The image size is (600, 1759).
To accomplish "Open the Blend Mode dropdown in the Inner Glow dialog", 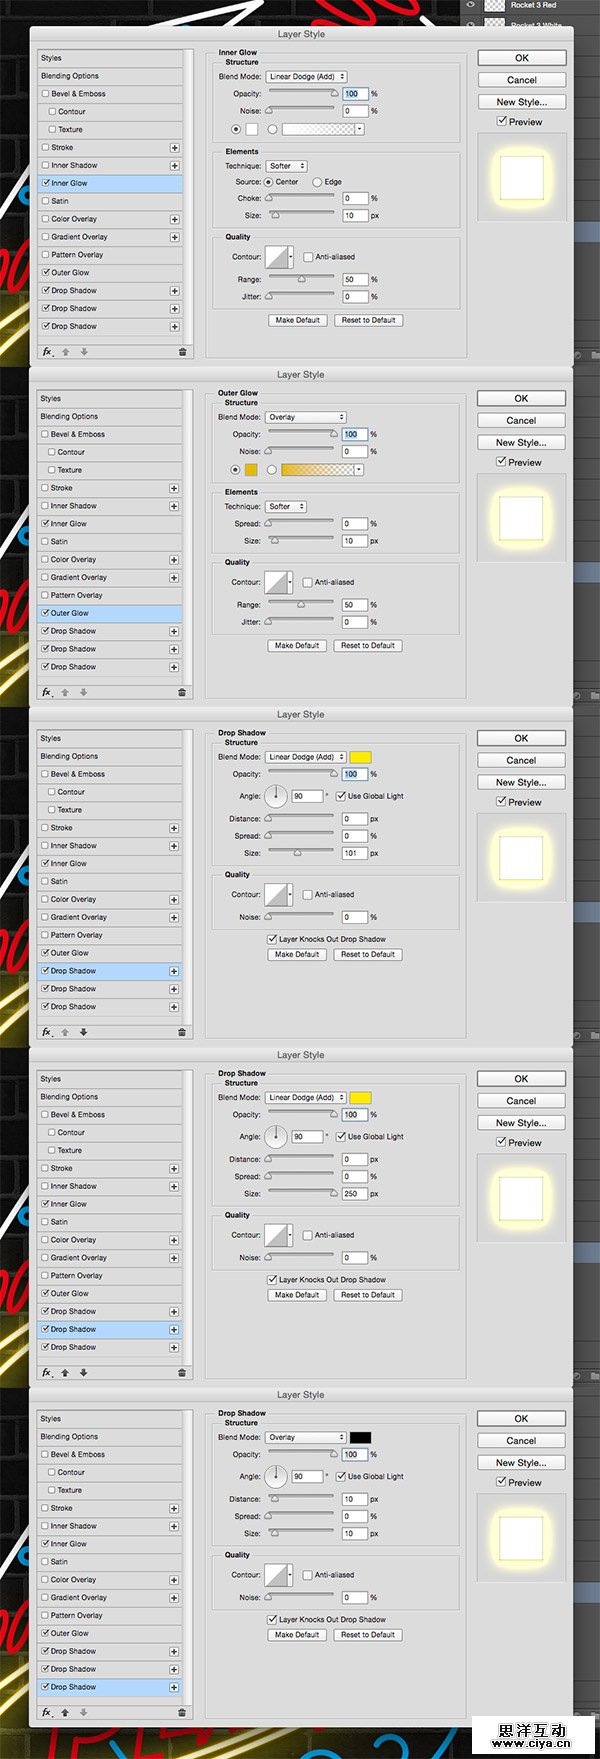I will click(x=306, y=76).
